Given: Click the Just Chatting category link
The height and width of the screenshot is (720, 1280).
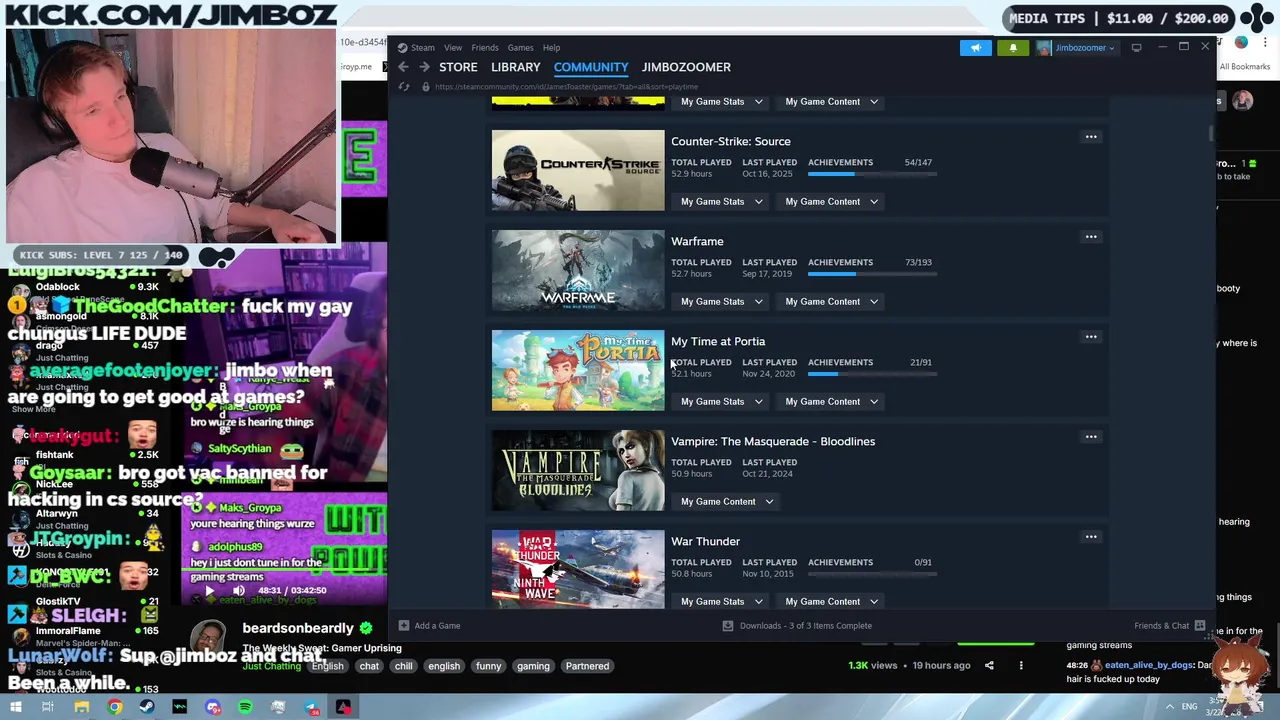Looking at the screenshot, I should click(271, 667).
